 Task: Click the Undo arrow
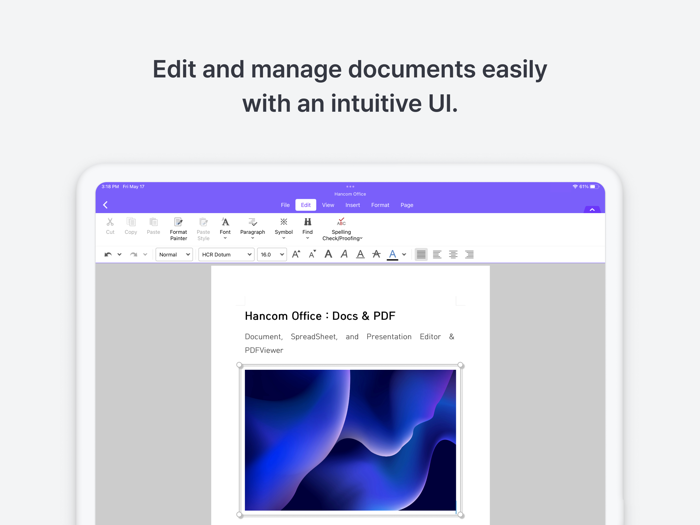[108, 254]
